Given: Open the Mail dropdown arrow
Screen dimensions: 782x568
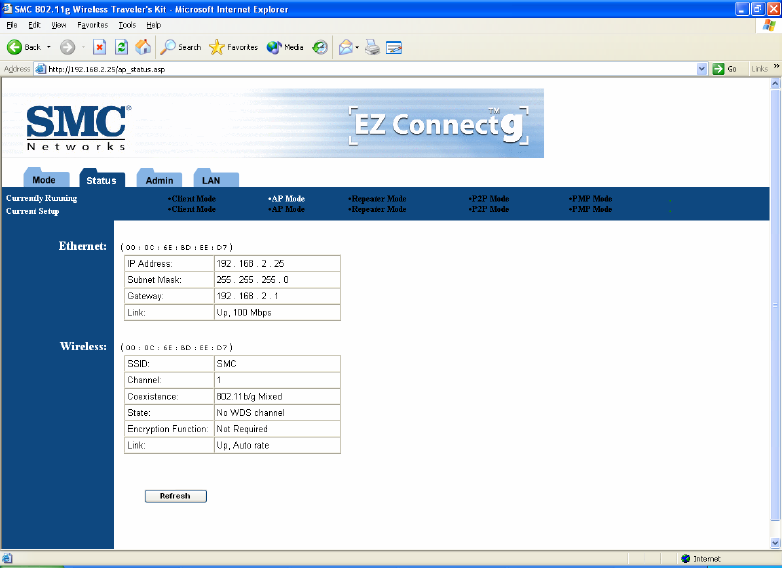Looking at the screenshot, I should pyautogui.click(x=357, y=47).
